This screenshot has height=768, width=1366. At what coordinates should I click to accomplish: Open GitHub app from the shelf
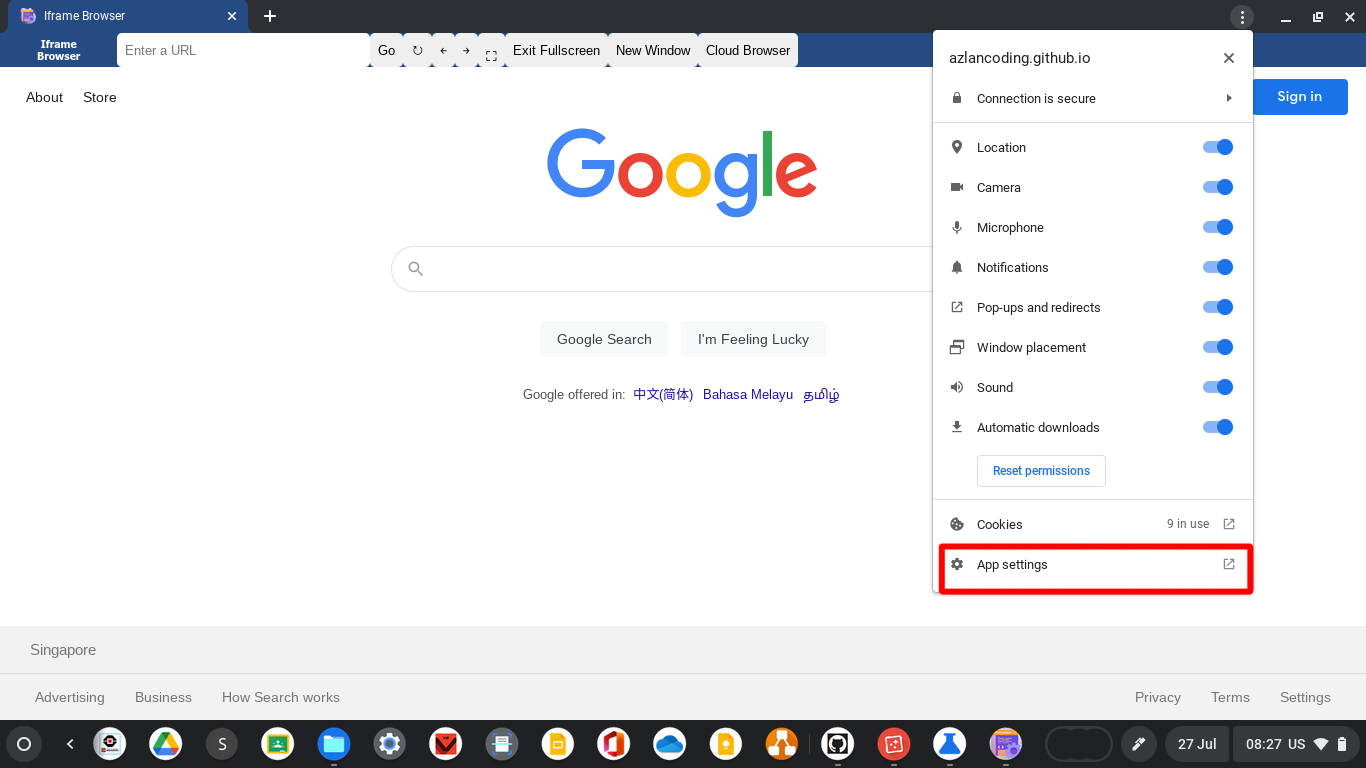838,744
